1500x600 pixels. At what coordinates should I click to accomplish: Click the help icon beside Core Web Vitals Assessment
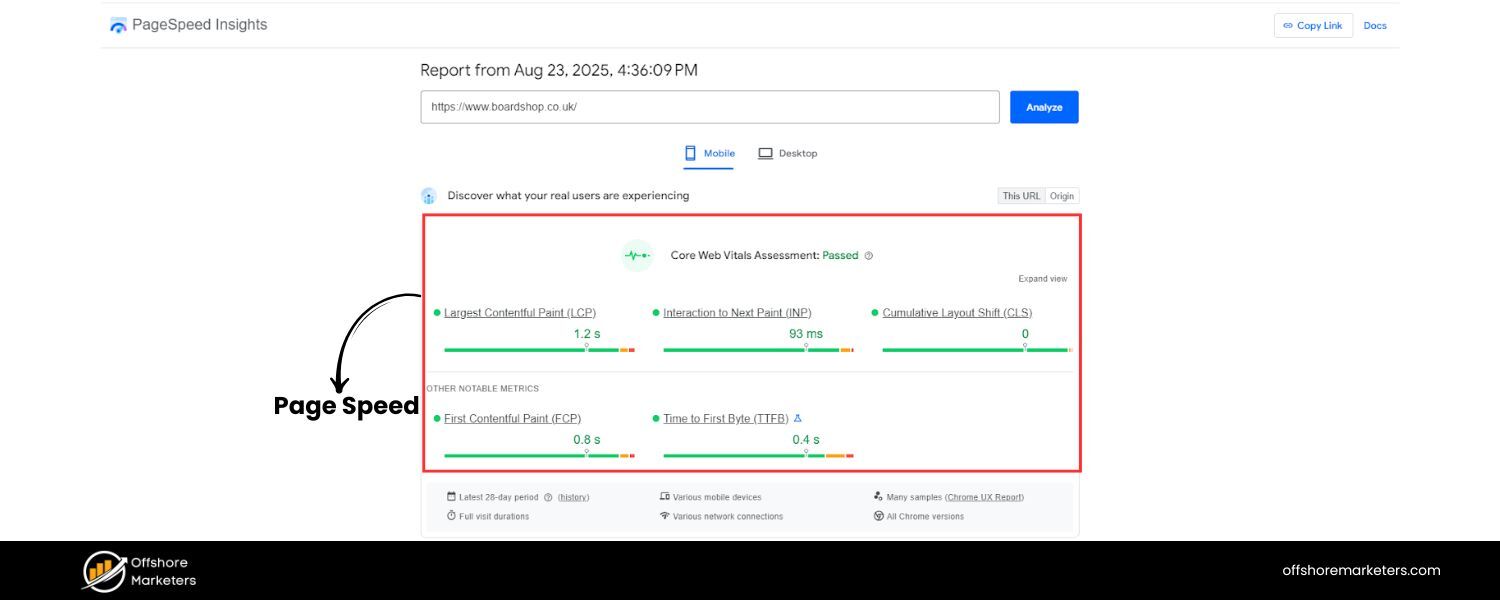[868, 255]
